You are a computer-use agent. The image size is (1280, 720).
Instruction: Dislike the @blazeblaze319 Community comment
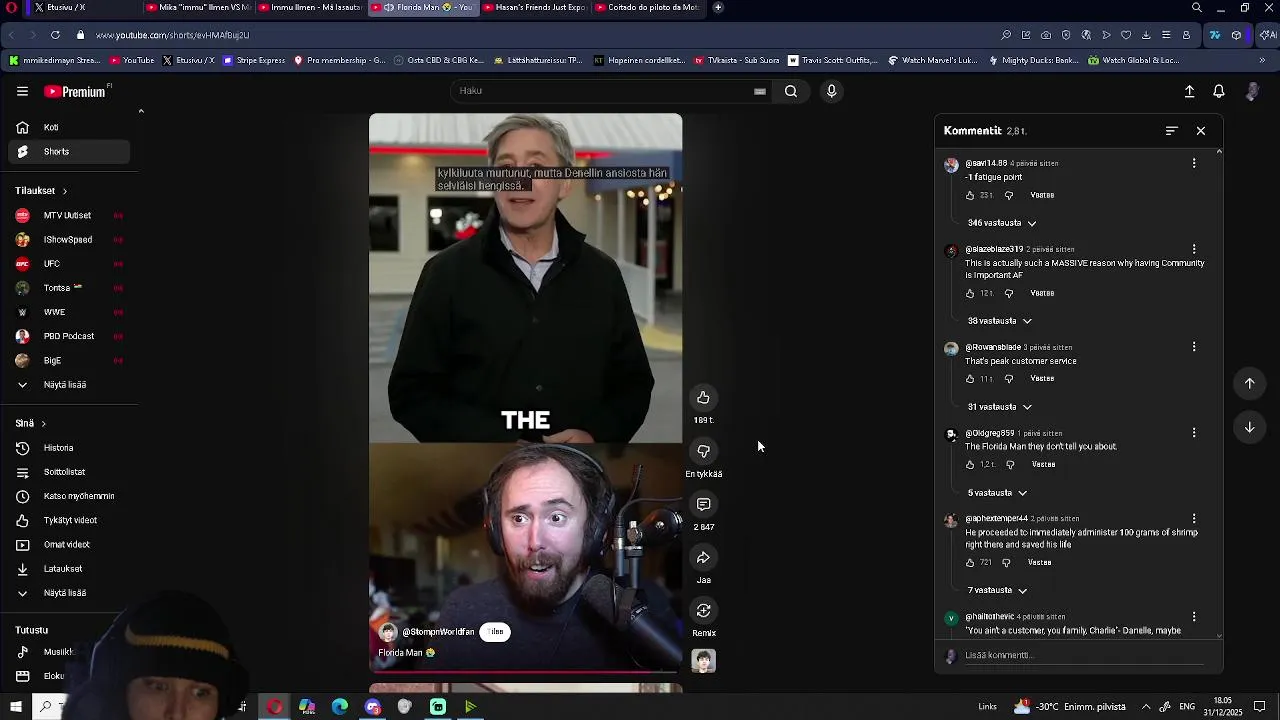(x=1008, y=293)
